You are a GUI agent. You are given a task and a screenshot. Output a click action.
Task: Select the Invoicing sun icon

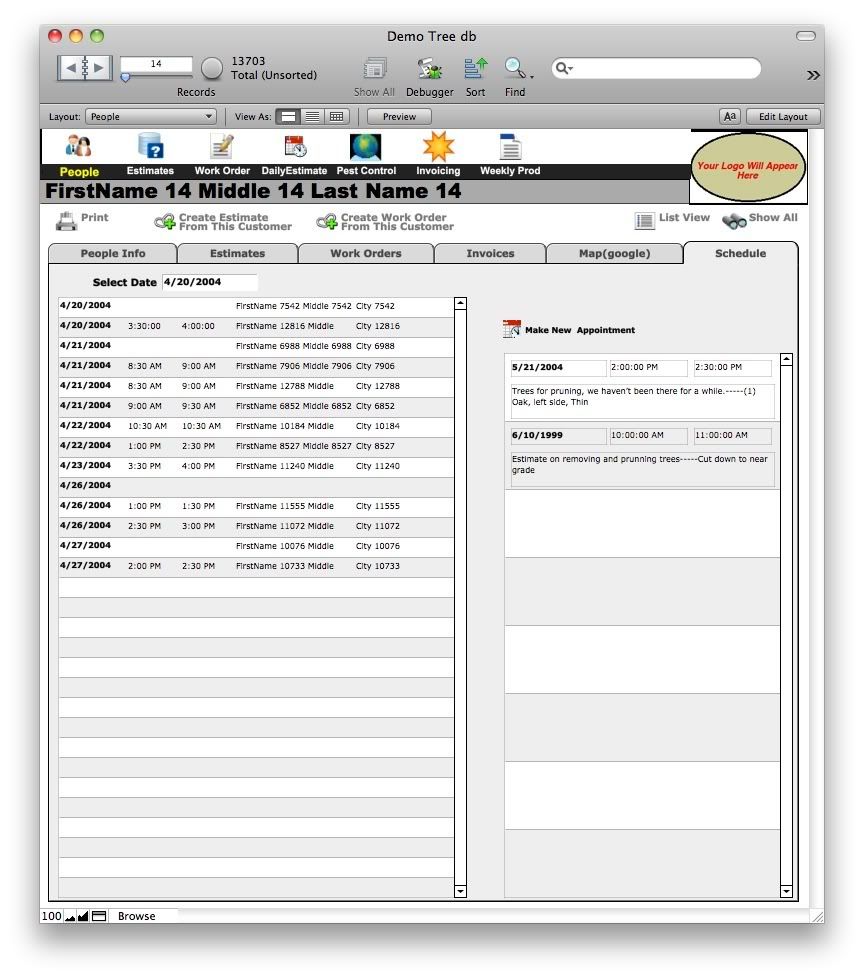(437, 146)
